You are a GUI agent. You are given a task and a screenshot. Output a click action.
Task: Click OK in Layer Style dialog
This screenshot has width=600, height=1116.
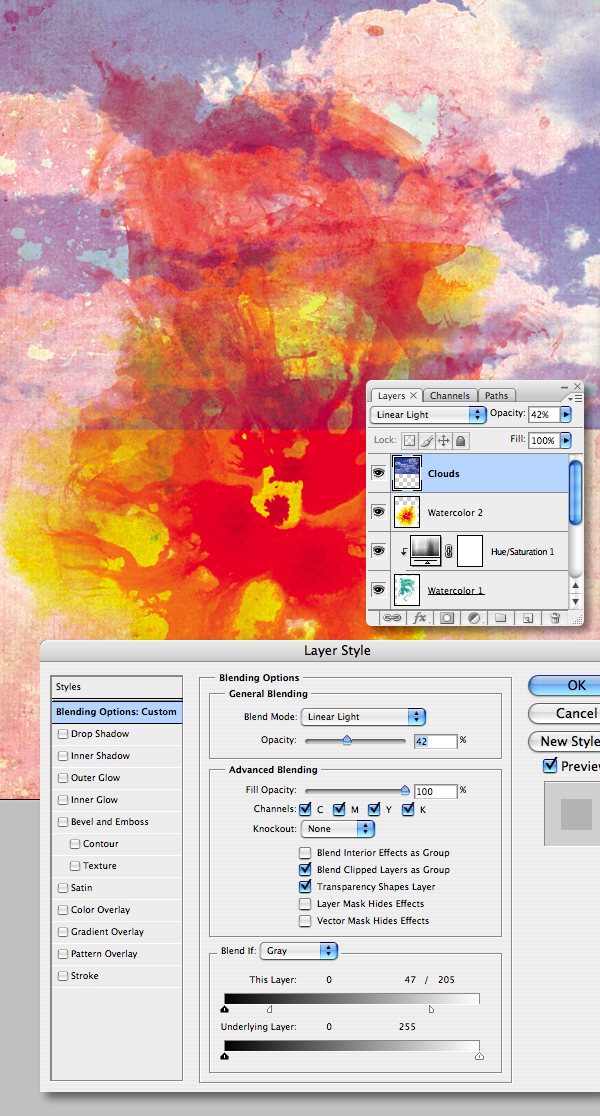pyautogui.click(x=566, y=685)
